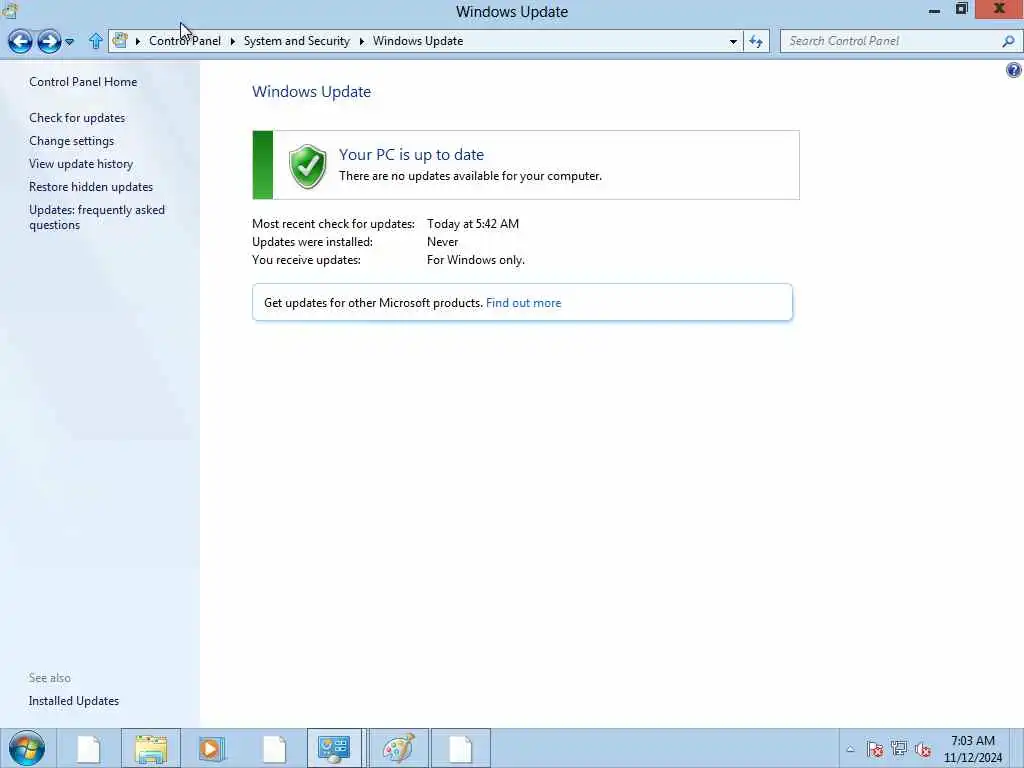Viewport: 1024px width, 768px height.
Task: Open Control Panel Home
Action: (x=83, y=82)
